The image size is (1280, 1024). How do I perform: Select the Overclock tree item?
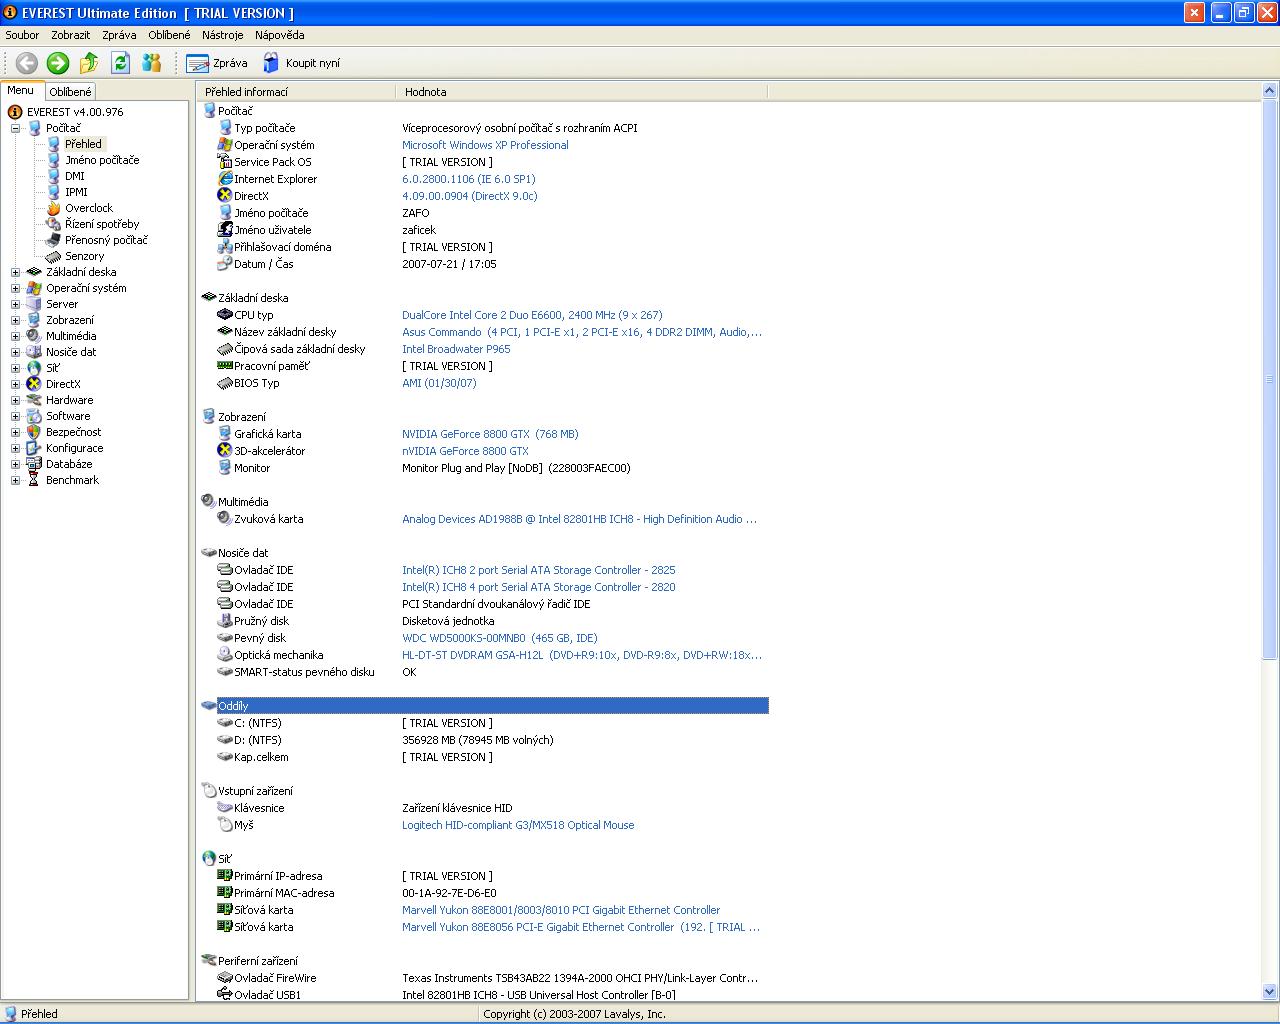point(88,208)
